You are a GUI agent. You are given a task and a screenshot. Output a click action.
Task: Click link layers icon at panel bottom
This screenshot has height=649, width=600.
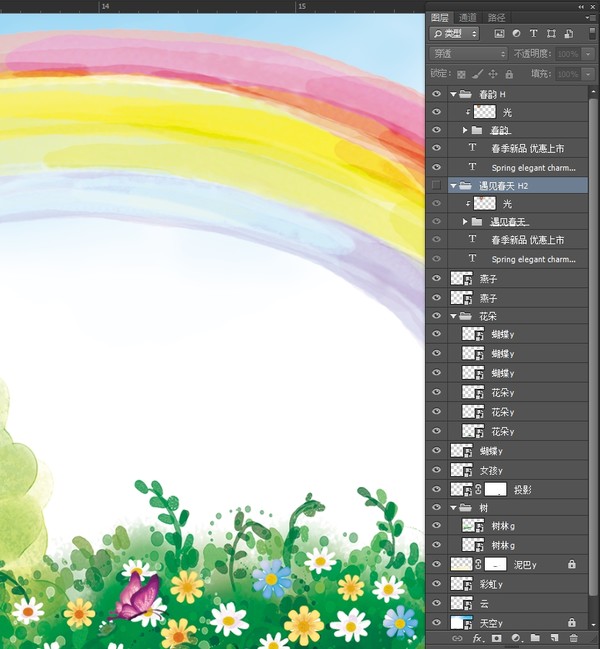click(x=457, y=638)
